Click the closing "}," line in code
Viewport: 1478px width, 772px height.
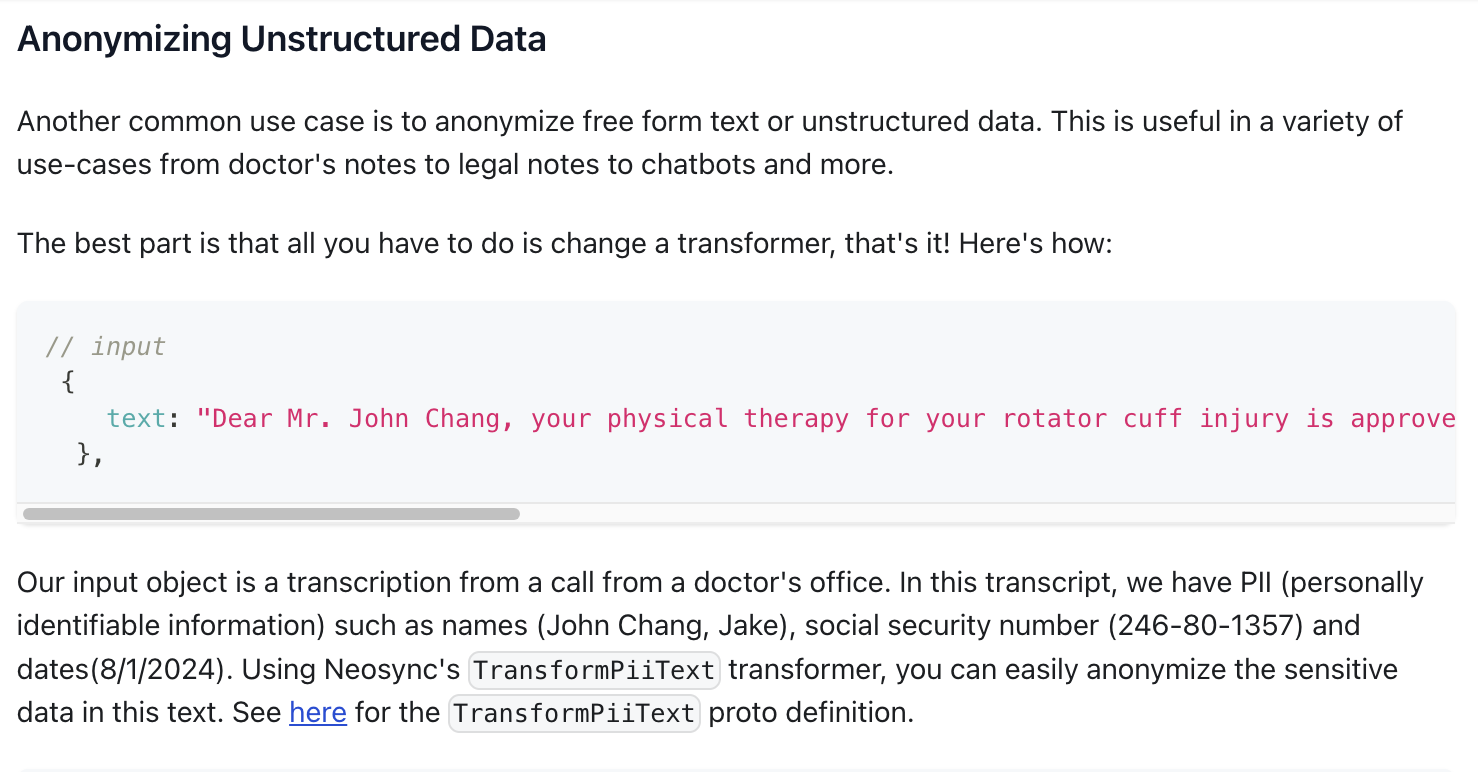pos(90,454)
